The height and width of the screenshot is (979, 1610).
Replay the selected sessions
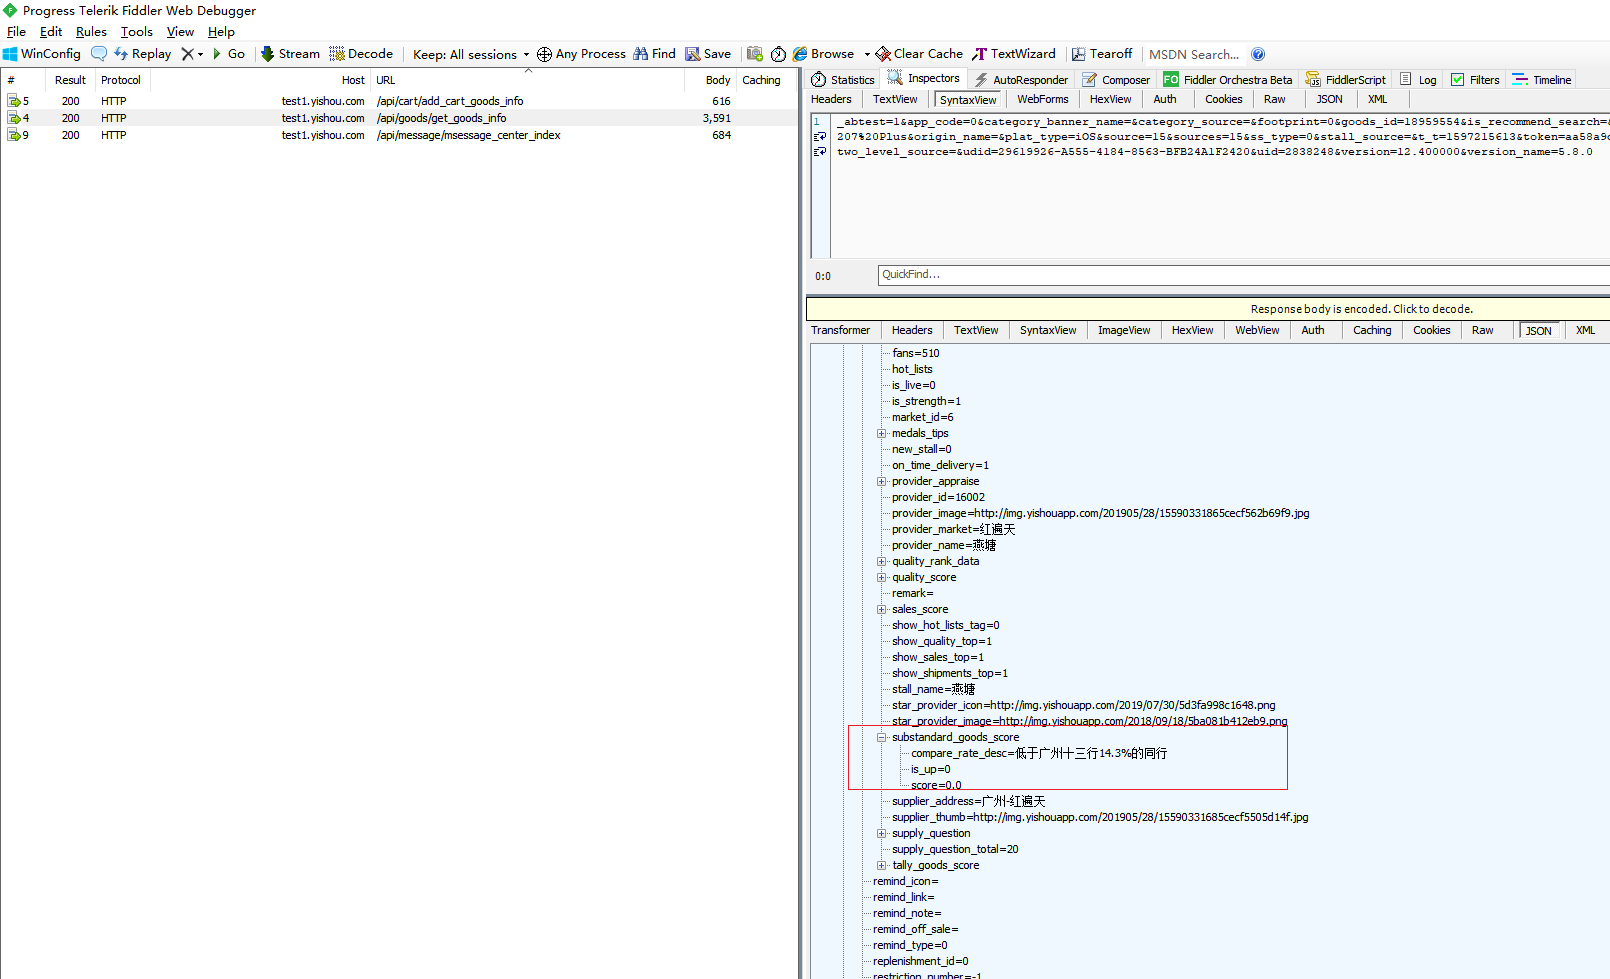coord(143,54)
